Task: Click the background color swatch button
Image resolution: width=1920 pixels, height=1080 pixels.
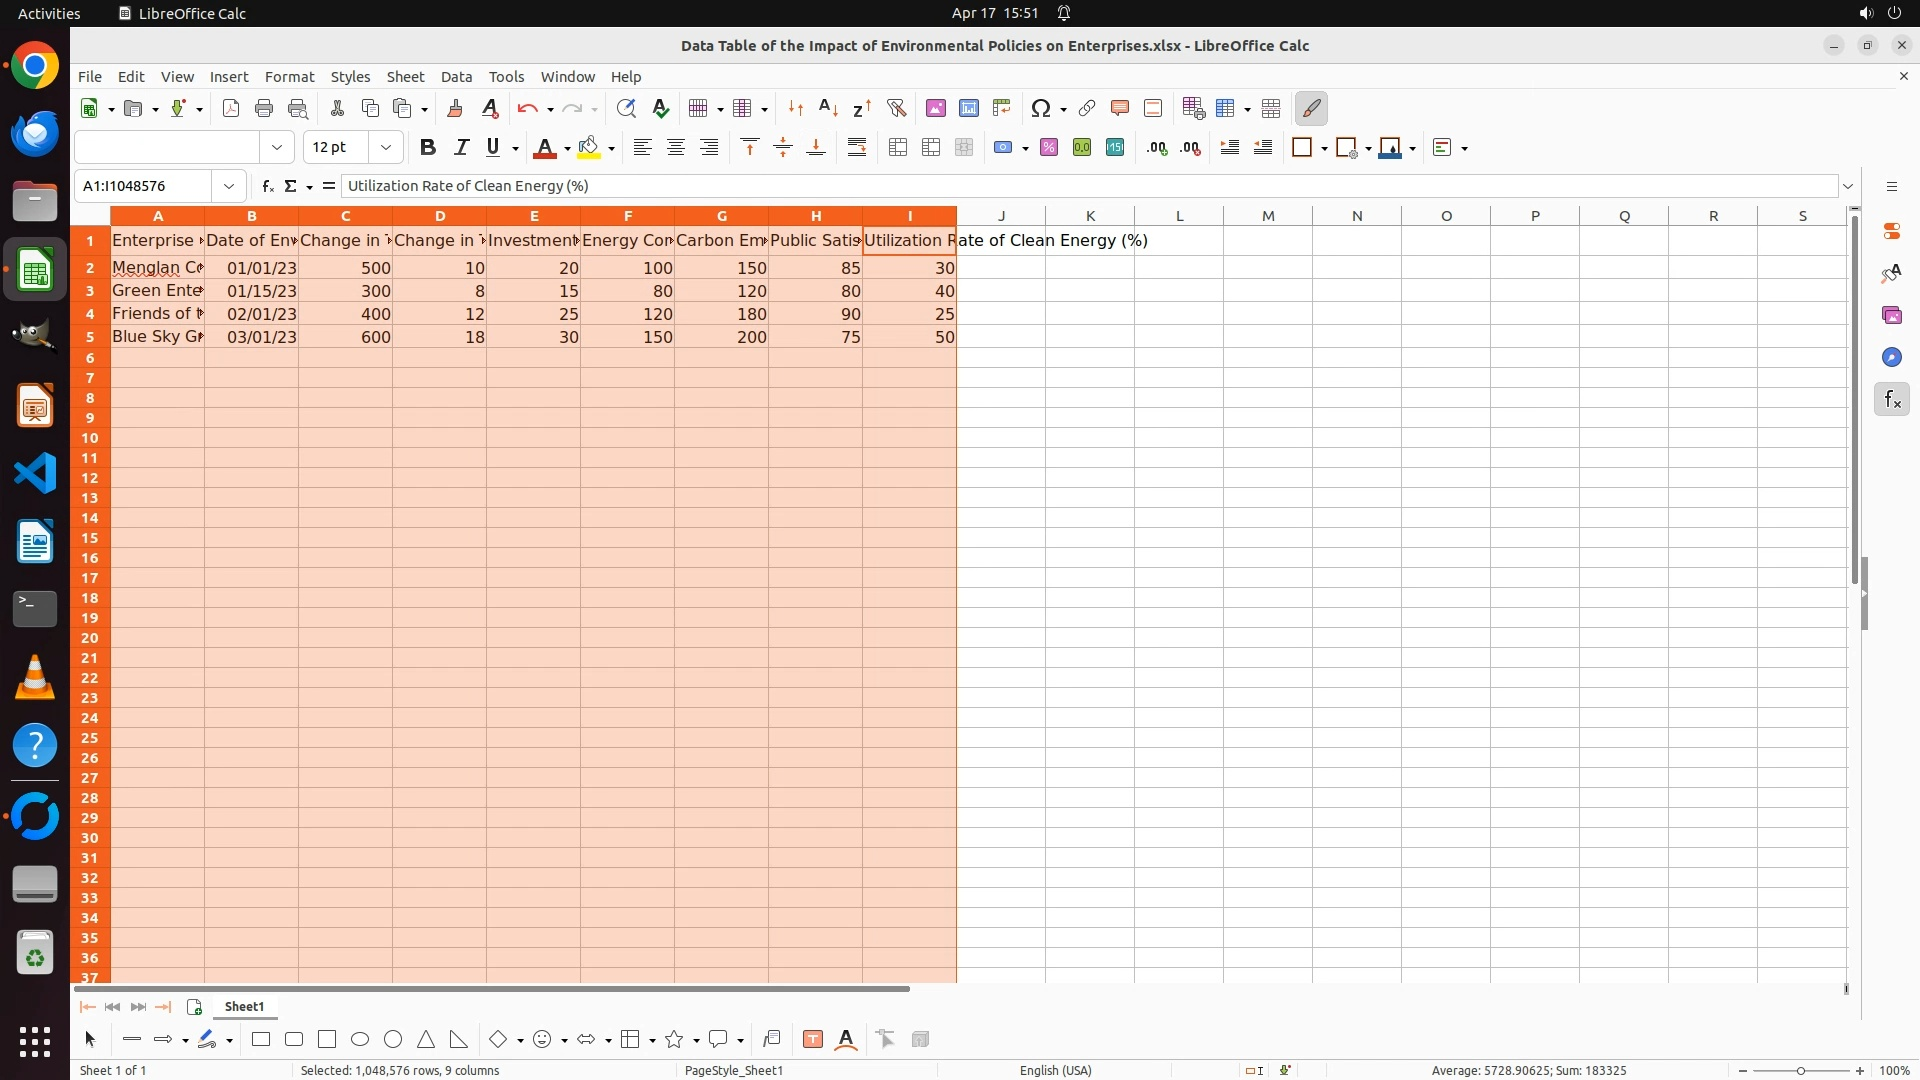Action: pos(588,148)
